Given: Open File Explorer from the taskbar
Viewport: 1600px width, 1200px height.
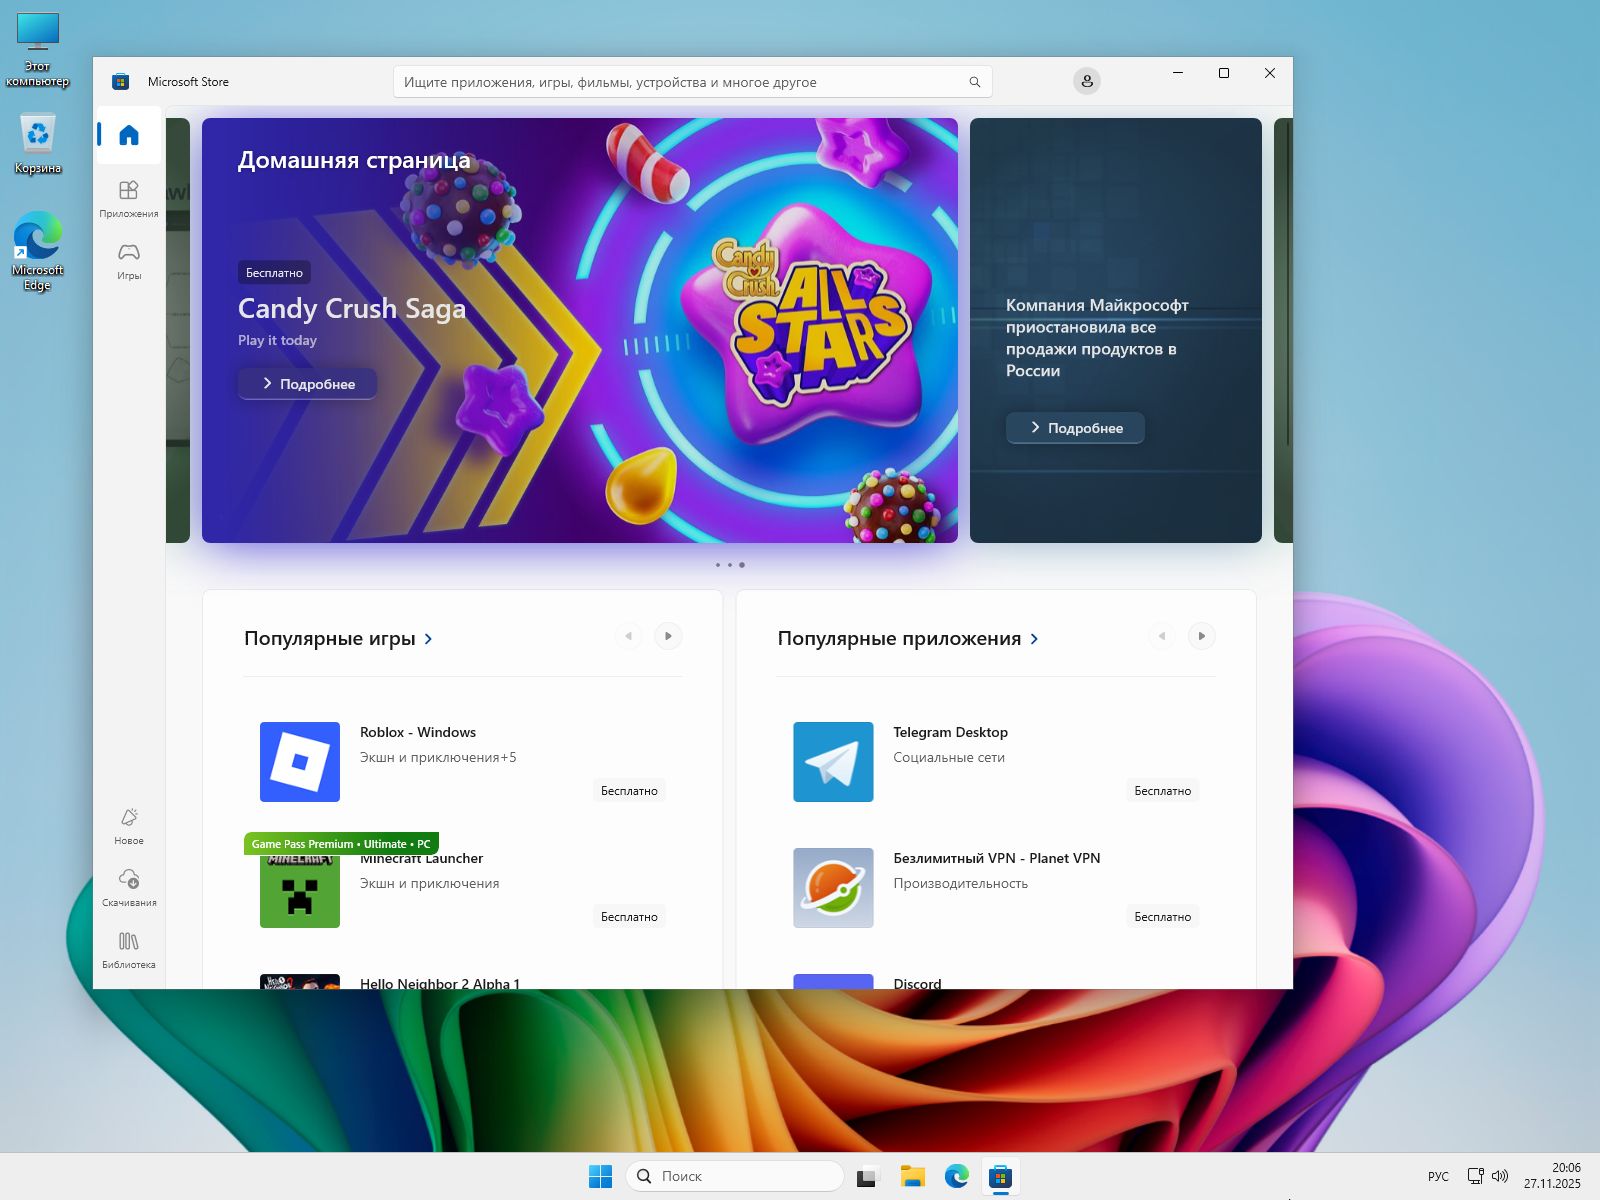Looking at the screenshot, I should (x=912, y=1177).
